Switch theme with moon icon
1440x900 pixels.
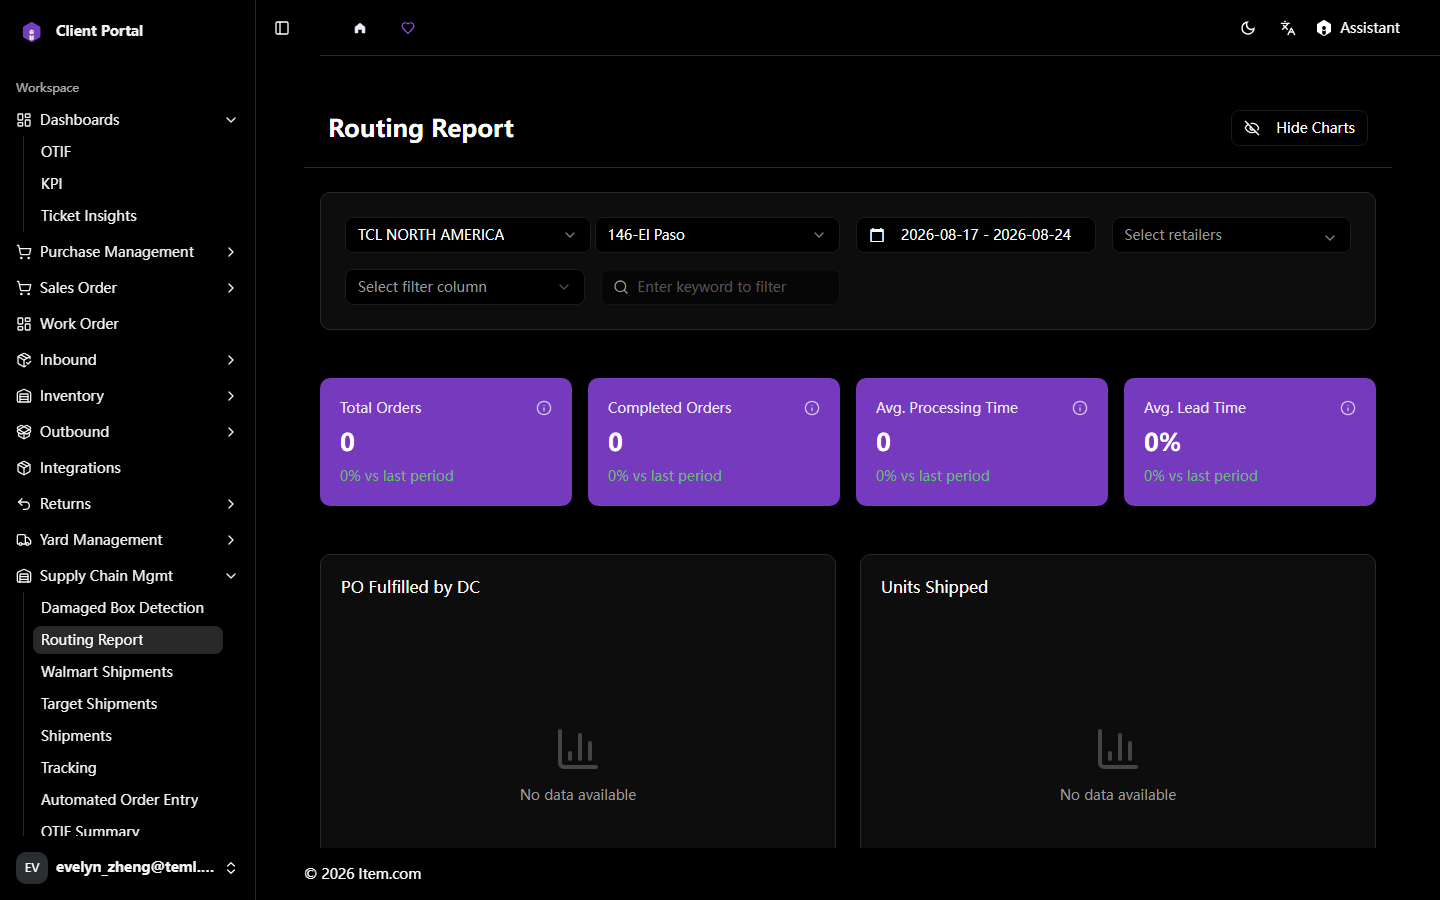coord(1248,28)
